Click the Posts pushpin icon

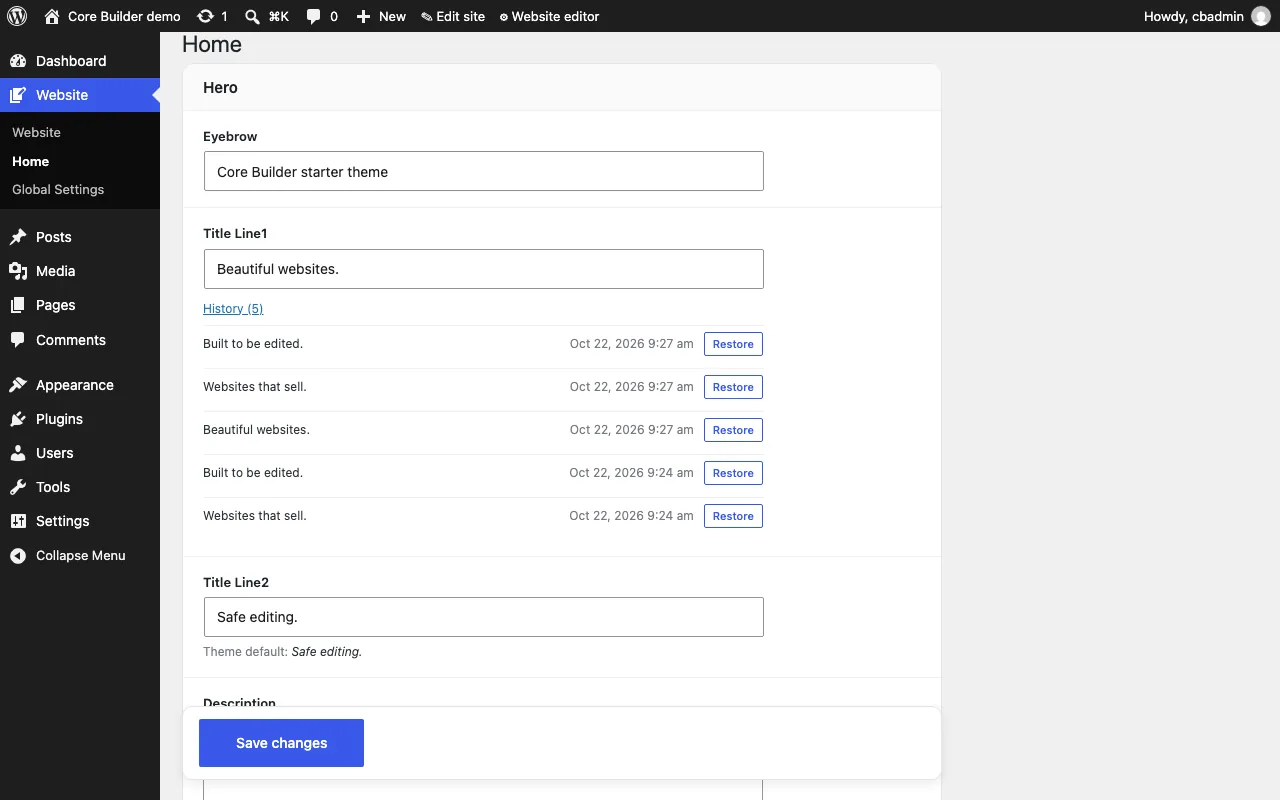click(x=18, y=237)
